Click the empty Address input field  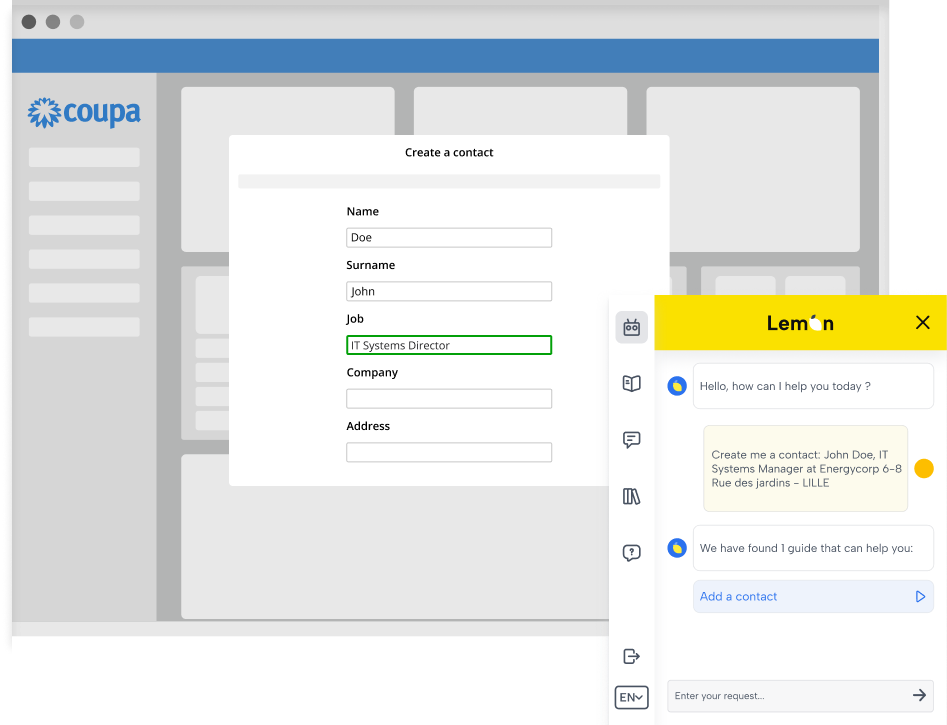tap(449, 453)
